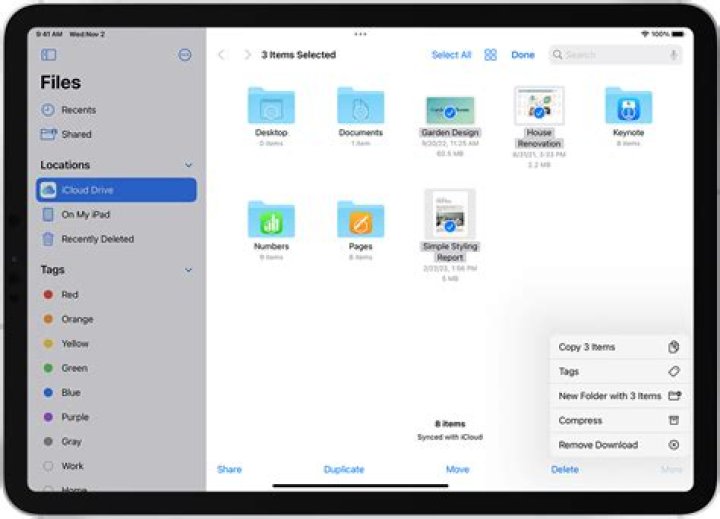Select the Documents folder
Image resolution: width=720 pixels, height=519 pixels.
click(360, 106)
